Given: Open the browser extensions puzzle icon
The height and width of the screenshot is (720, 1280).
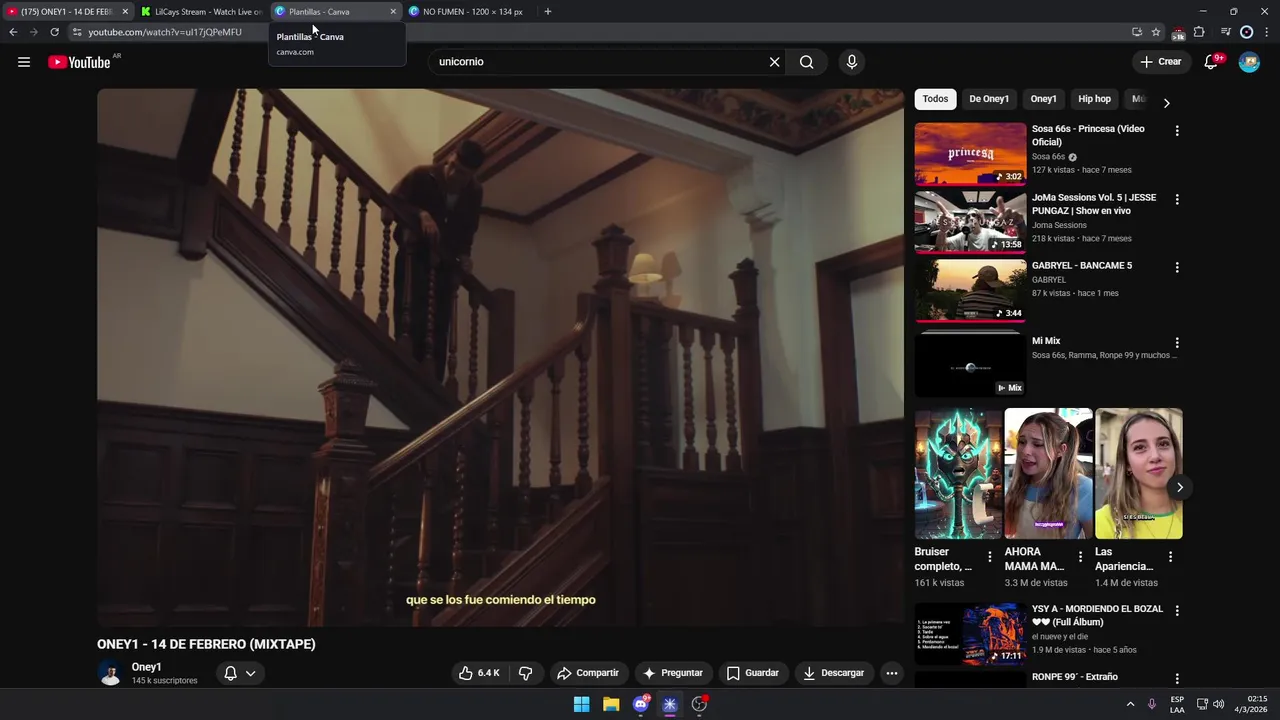Looking at the screenshot, I should coord(1199,32).
